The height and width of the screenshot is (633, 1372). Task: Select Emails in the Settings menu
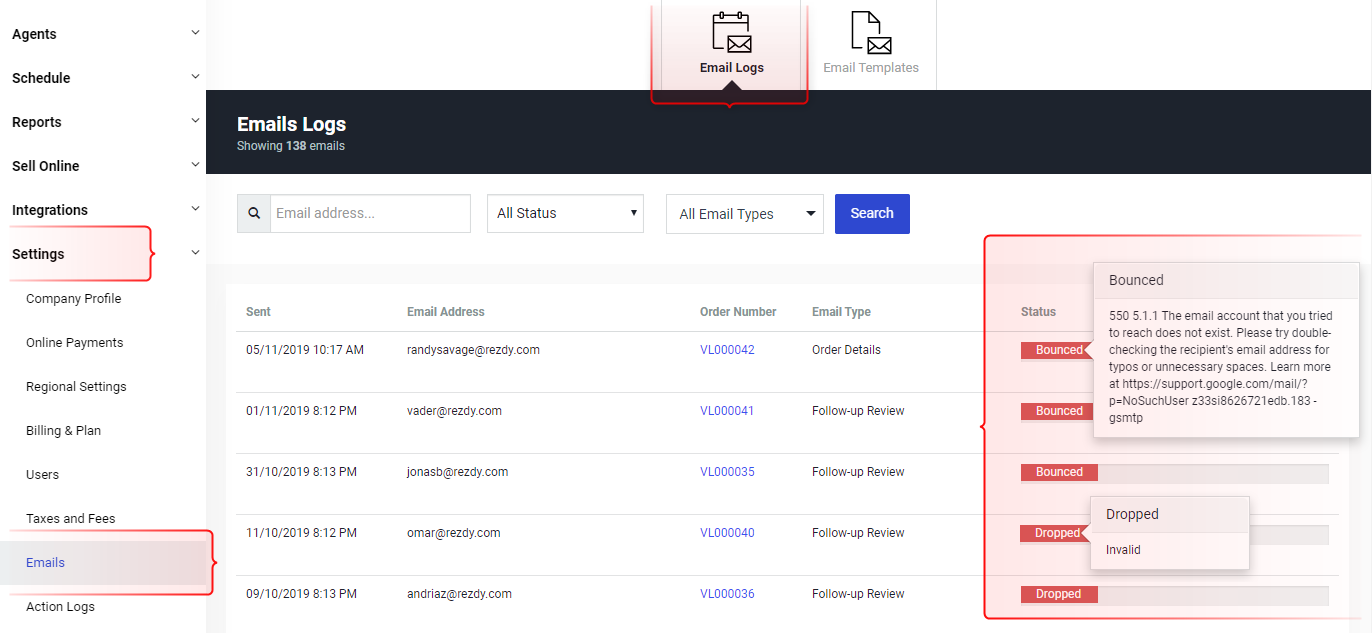[46, 562]
